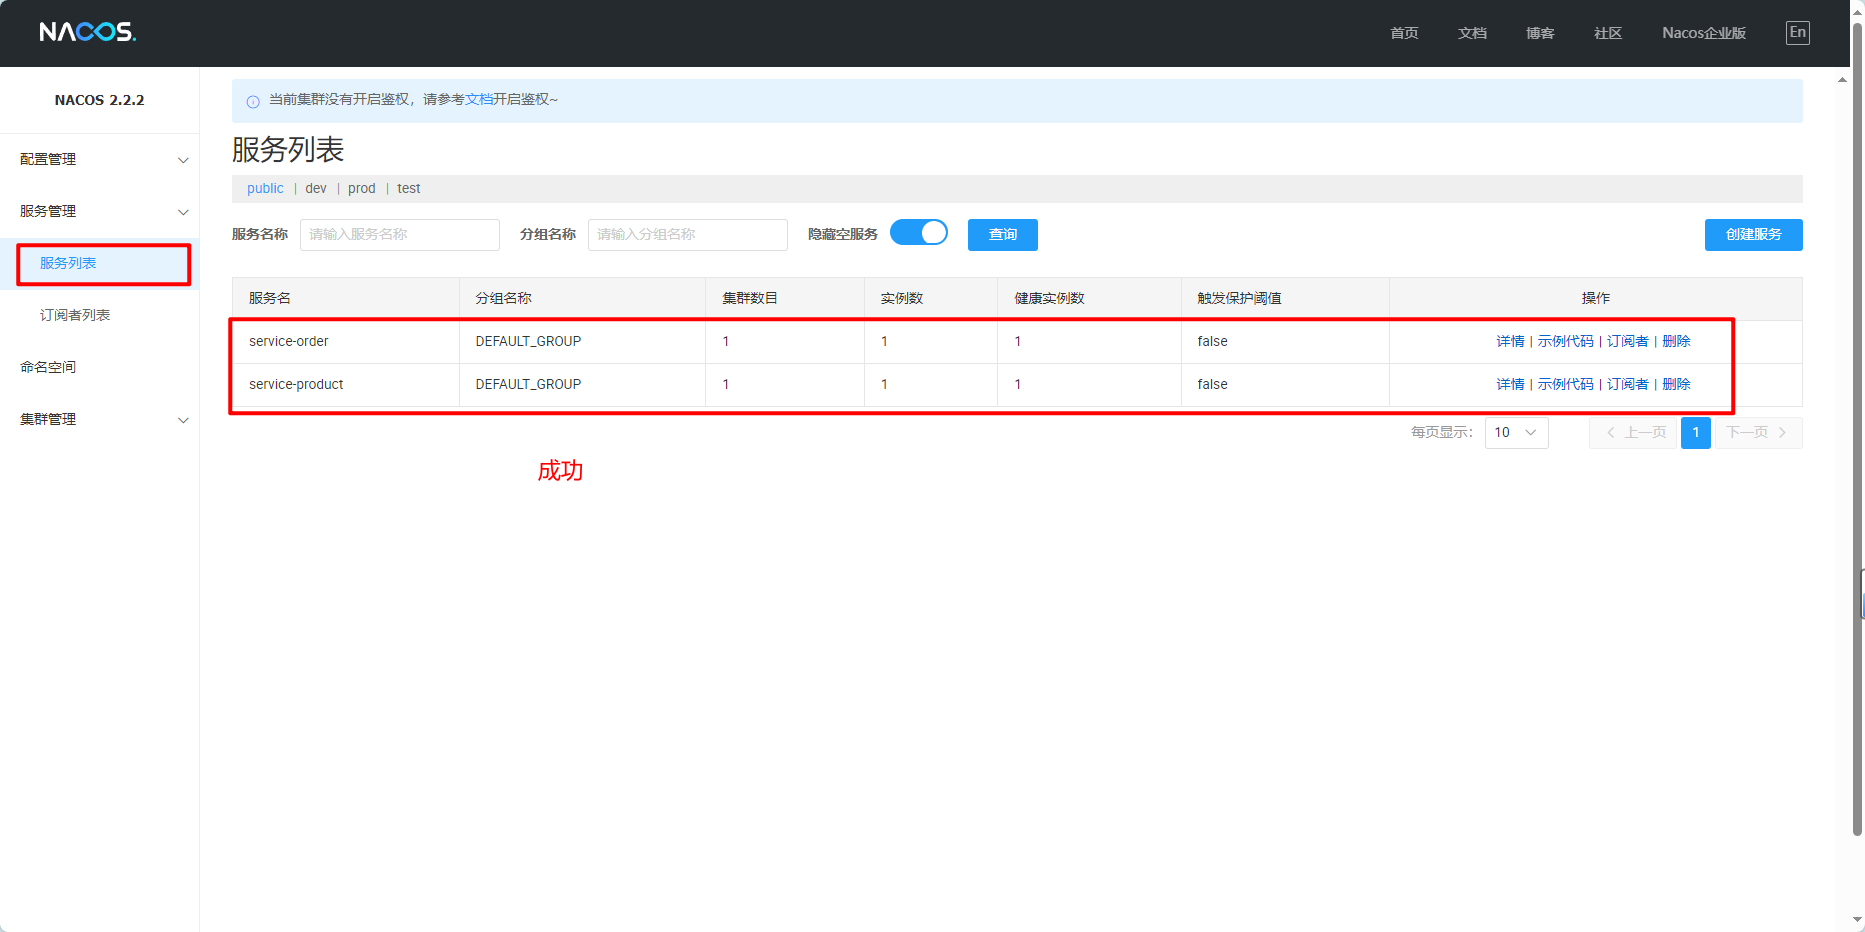The width and height of the screenshot is (1865, 932).
Task: Open Nacos企业版 in the top navigation
Action: pyautogui.click(x=1704, y=33)
